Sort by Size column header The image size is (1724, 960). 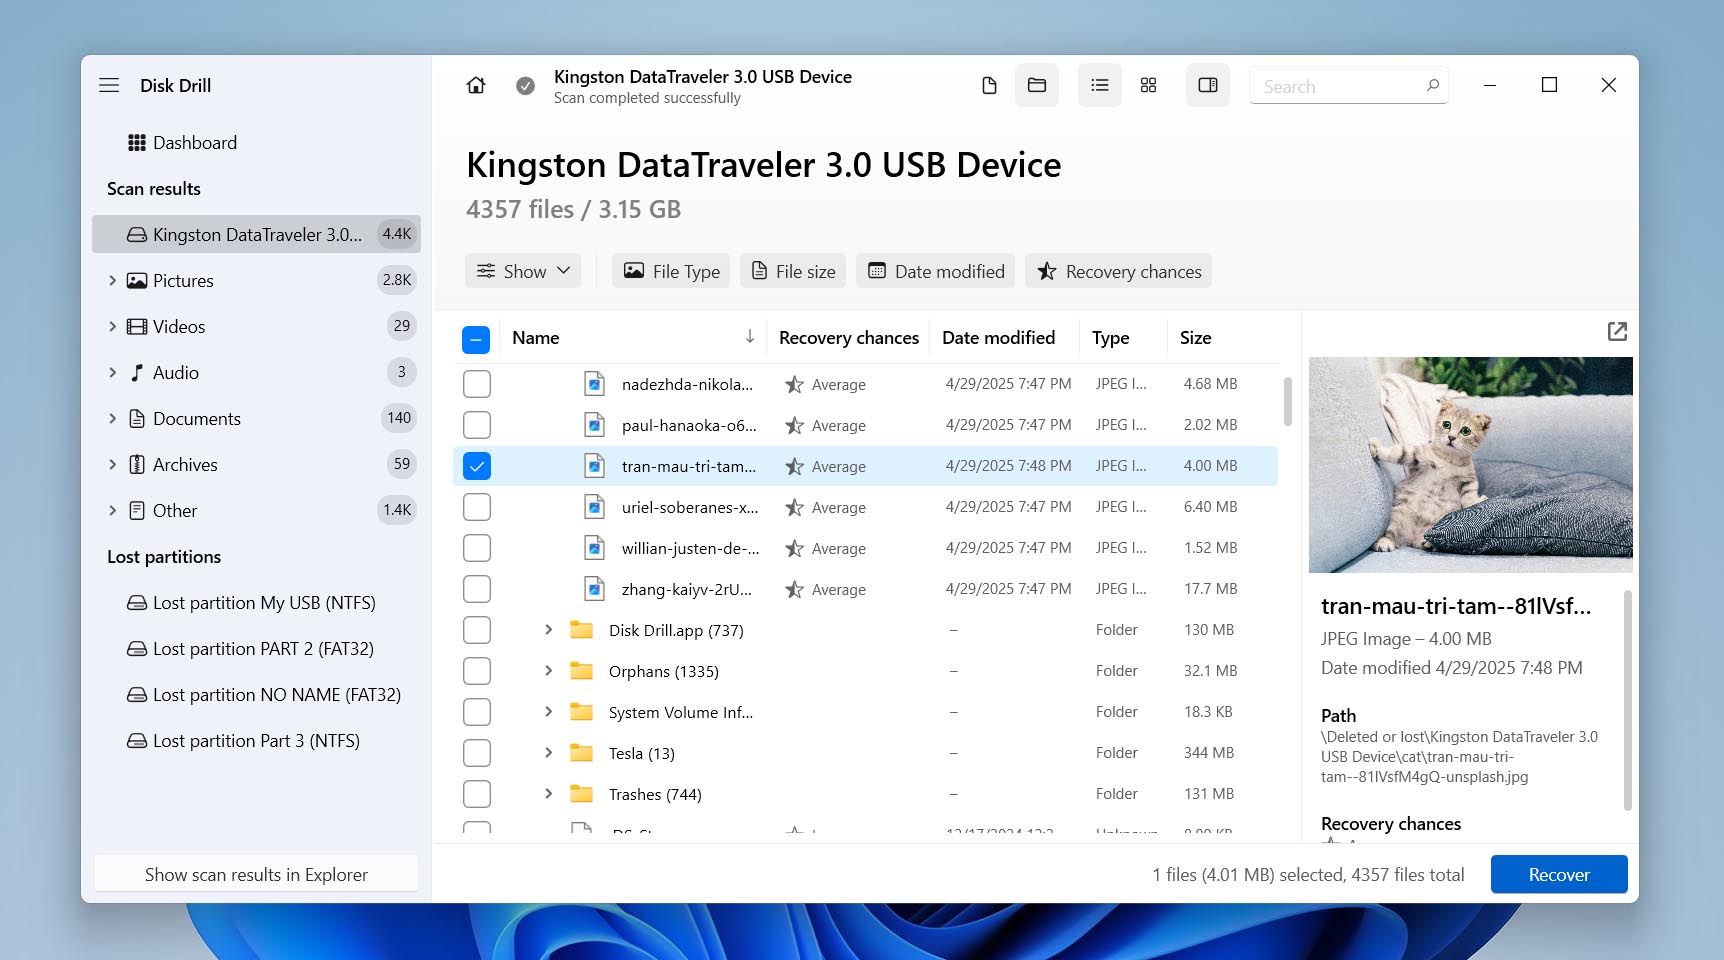click(x=1195, y=338)
